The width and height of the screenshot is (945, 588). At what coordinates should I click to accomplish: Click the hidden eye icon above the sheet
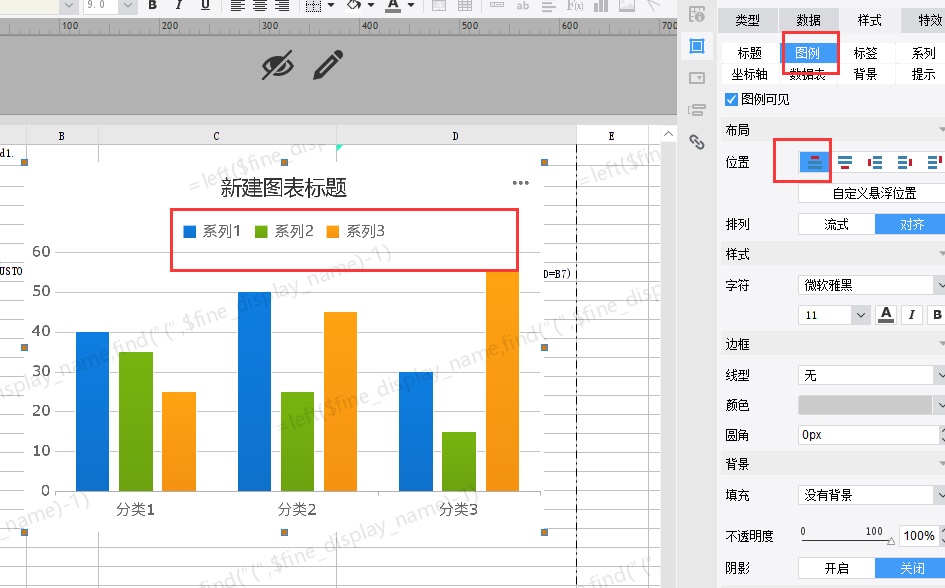278,64
